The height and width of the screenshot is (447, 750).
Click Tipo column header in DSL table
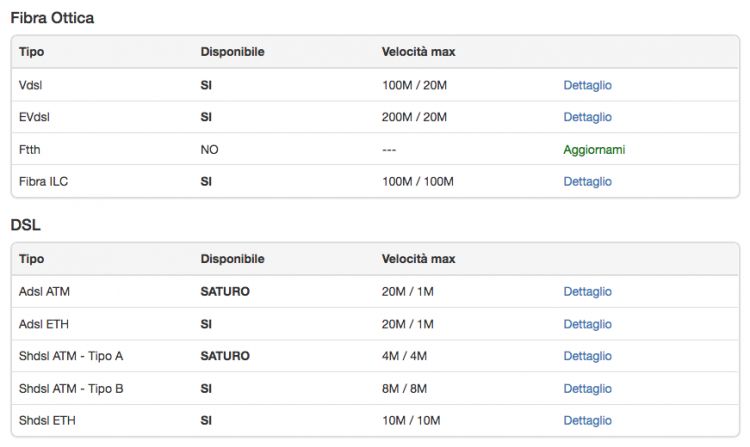click(x=31, y=259)
